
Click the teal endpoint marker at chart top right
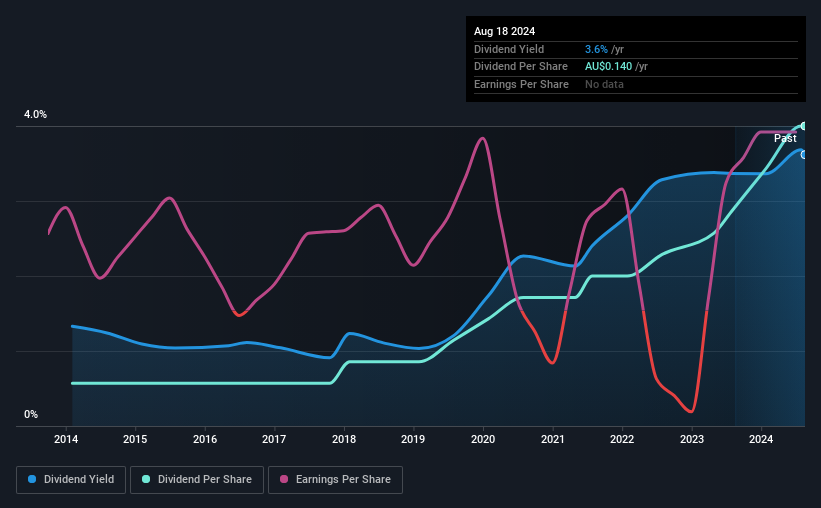coord(803,126)
